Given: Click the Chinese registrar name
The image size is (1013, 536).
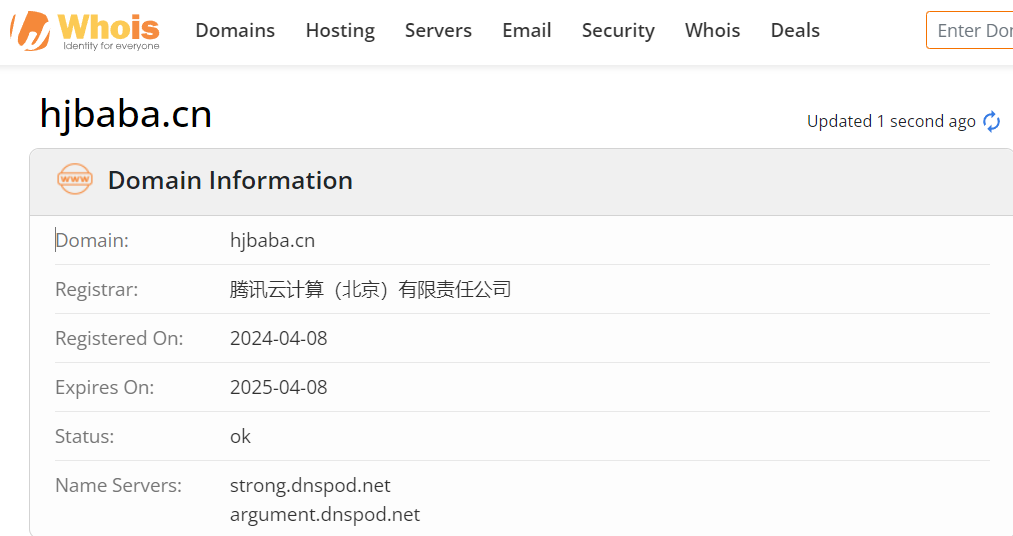Looking at the screenshot, I should click(x=370, y=289).
